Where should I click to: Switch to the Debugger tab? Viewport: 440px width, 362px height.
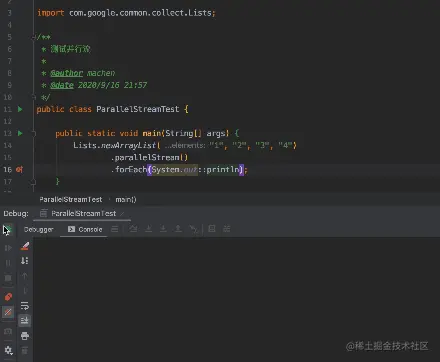[x=39, y=229]
